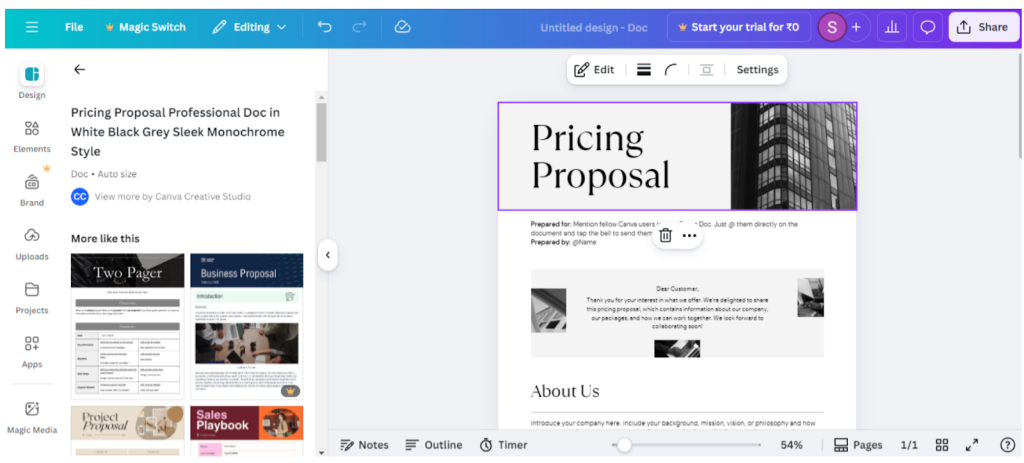View more by Canva Creative Studio

click(172, 197)
